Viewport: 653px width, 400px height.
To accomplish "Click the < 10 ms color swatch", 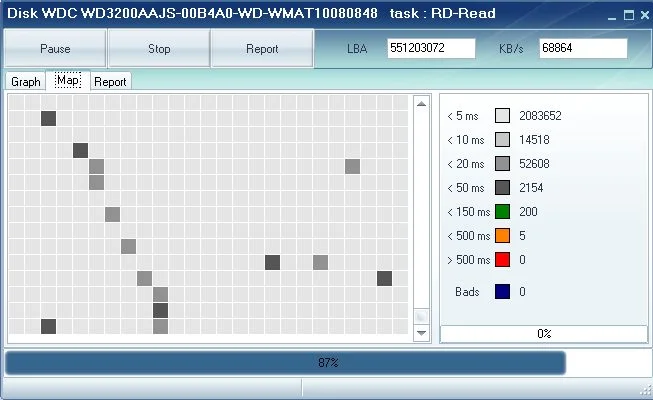I will [x=502, y=140].
